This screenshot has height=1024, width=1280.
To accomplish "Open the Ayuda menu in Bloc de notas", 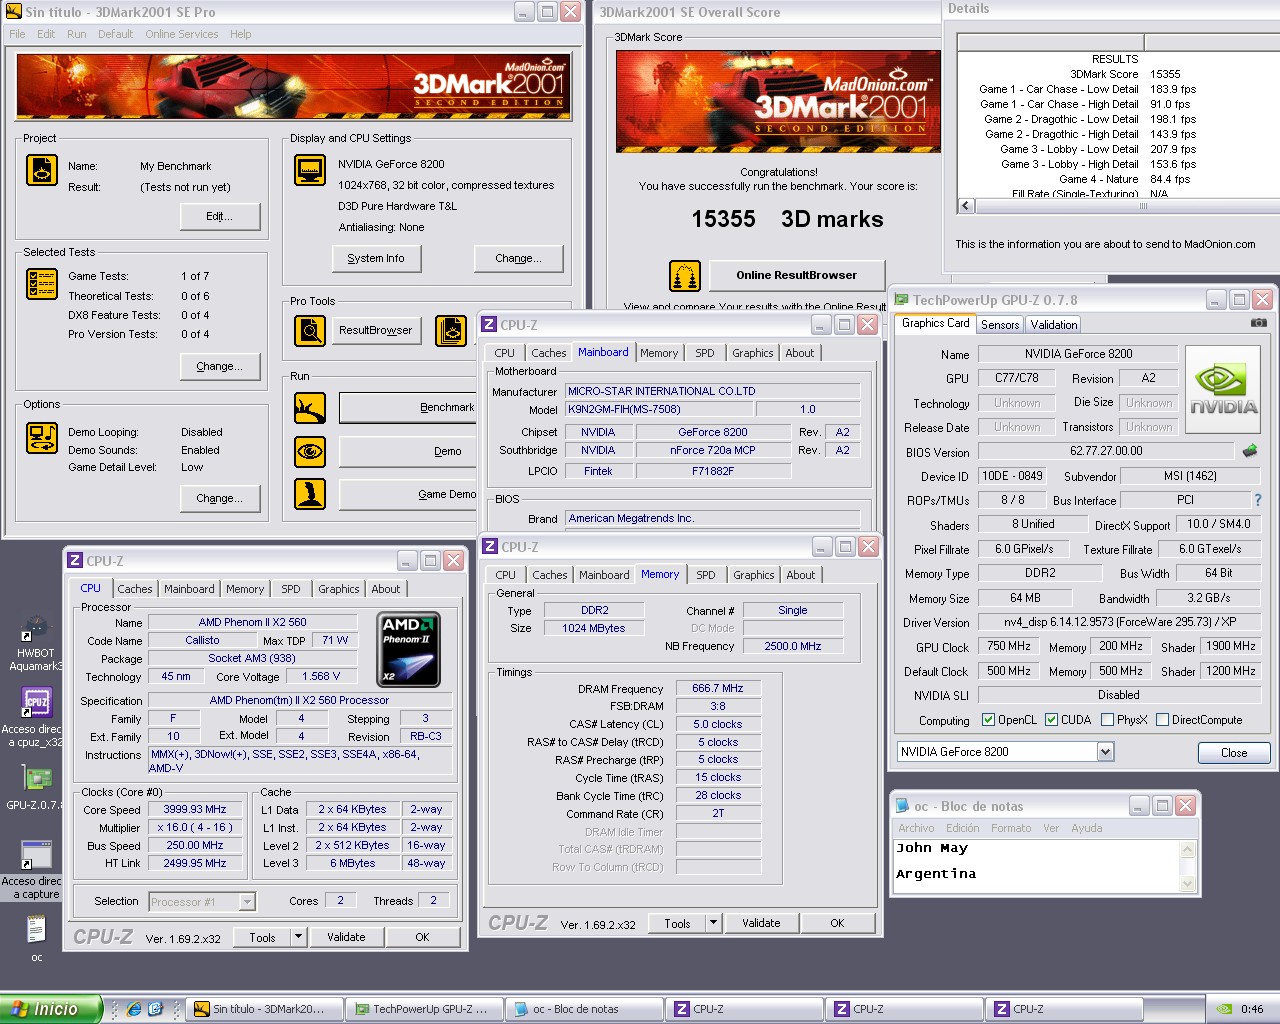I will pos(1087,828).
